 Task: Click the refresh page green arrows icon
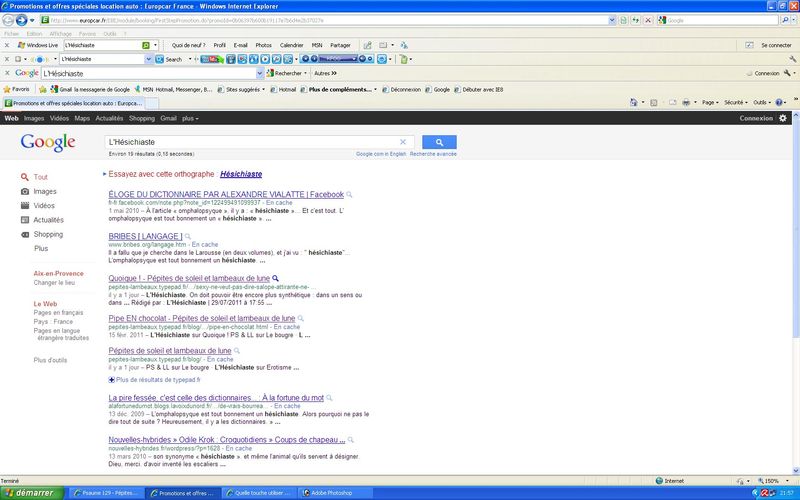(635, 20)
